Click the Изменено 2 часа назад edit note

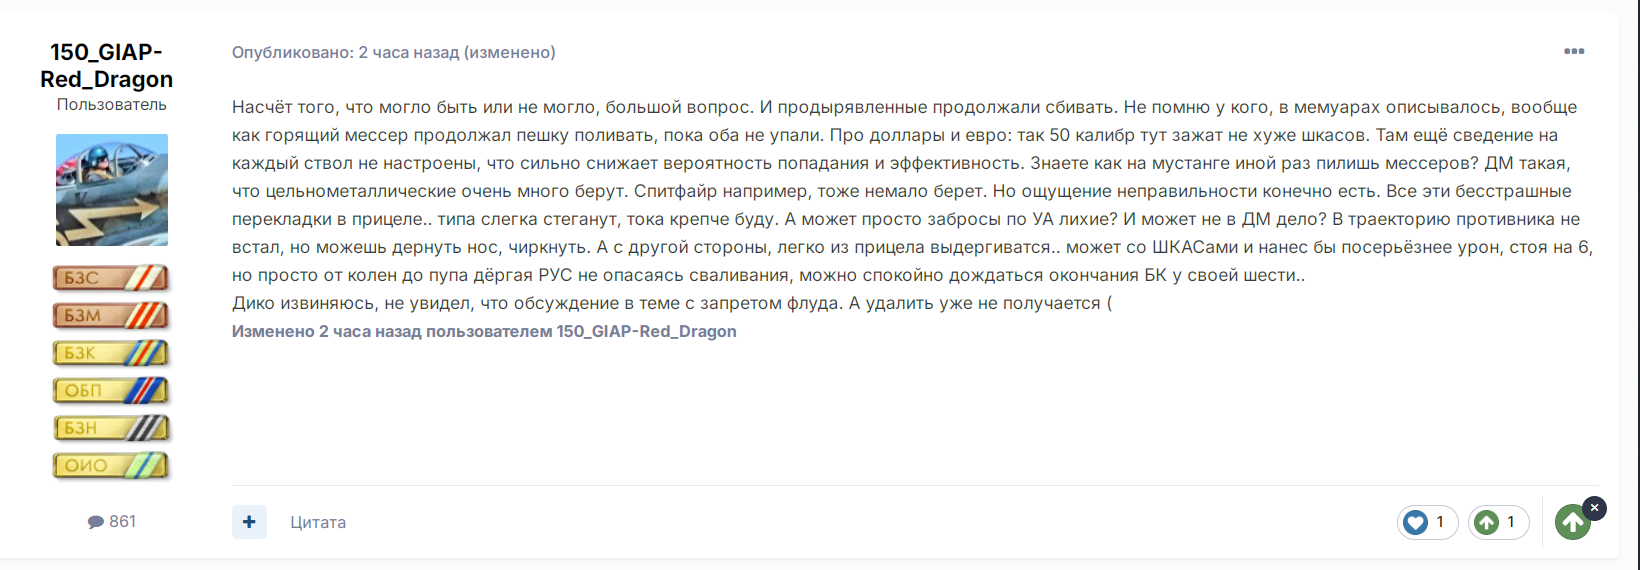pyautogui.click(x=484, y=331)
